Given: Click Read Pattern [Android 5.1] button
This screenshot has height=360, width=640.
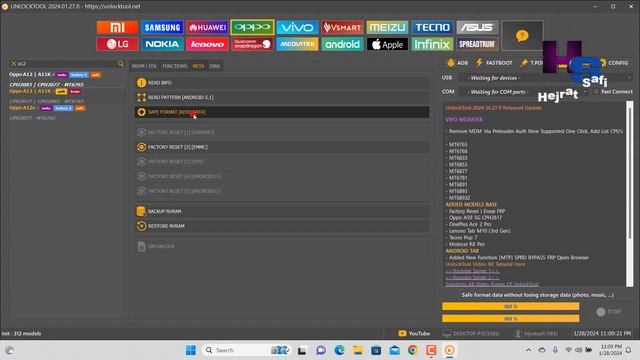Looking at the screenshot, I should pyautogui.click(x=282, y=97).
